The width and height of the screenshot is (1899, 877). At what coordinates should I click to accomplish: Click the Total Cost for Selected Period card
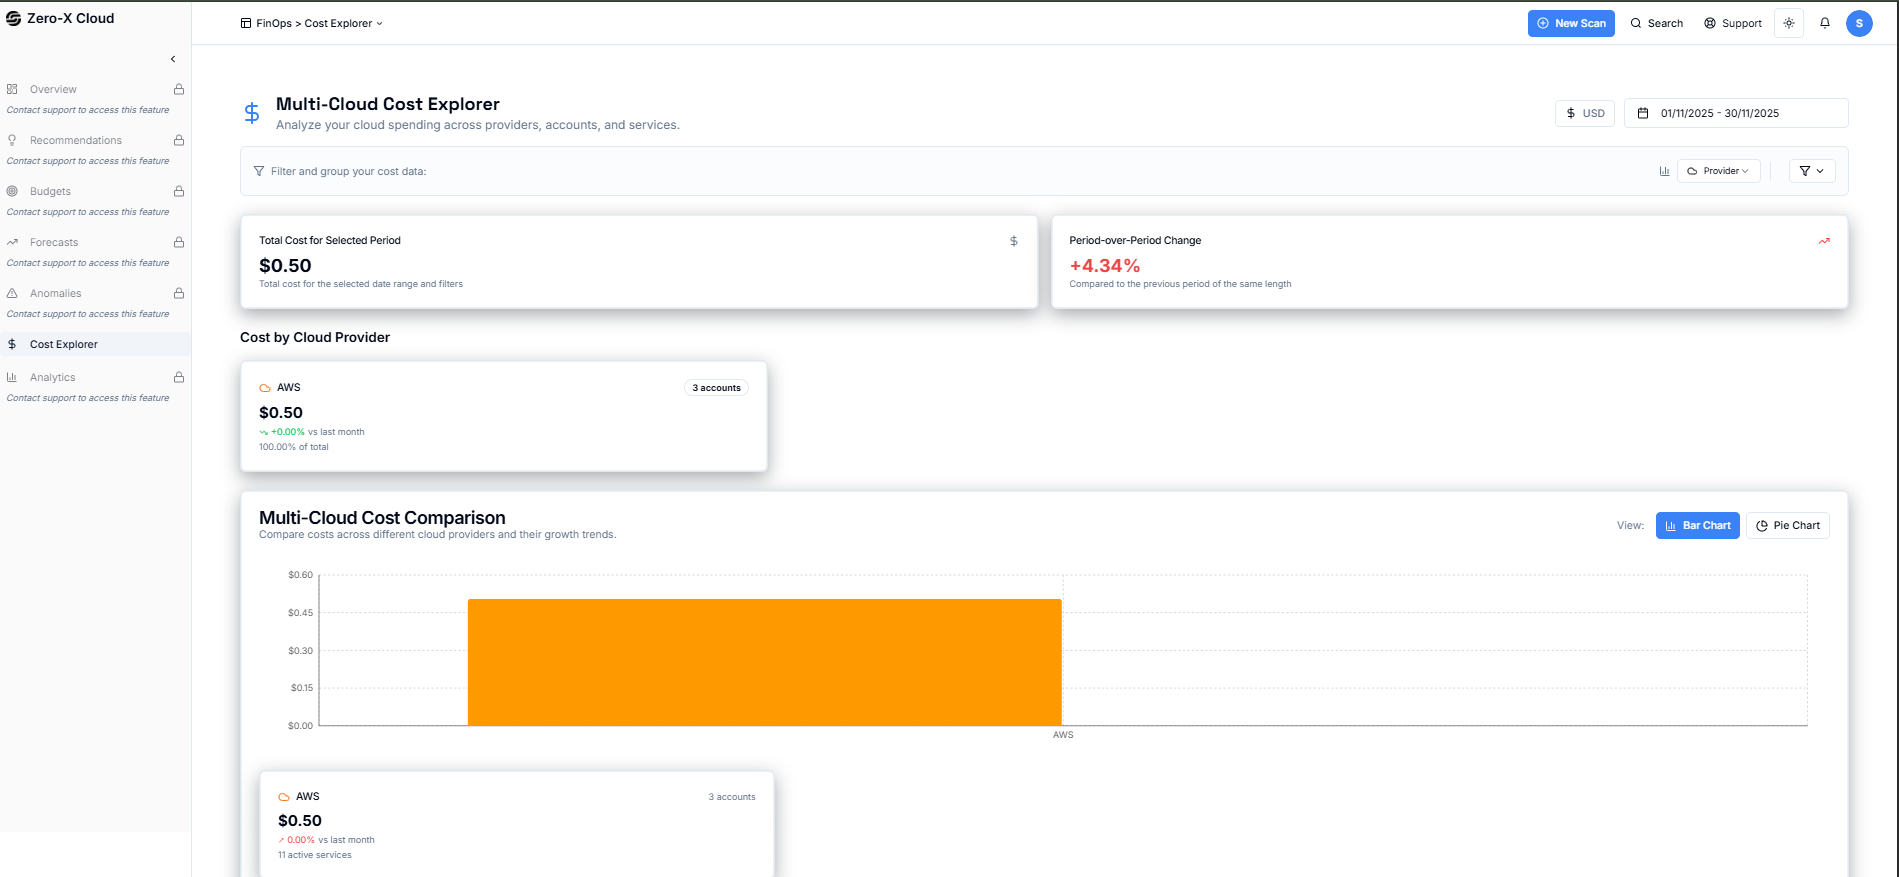[639, 262]
